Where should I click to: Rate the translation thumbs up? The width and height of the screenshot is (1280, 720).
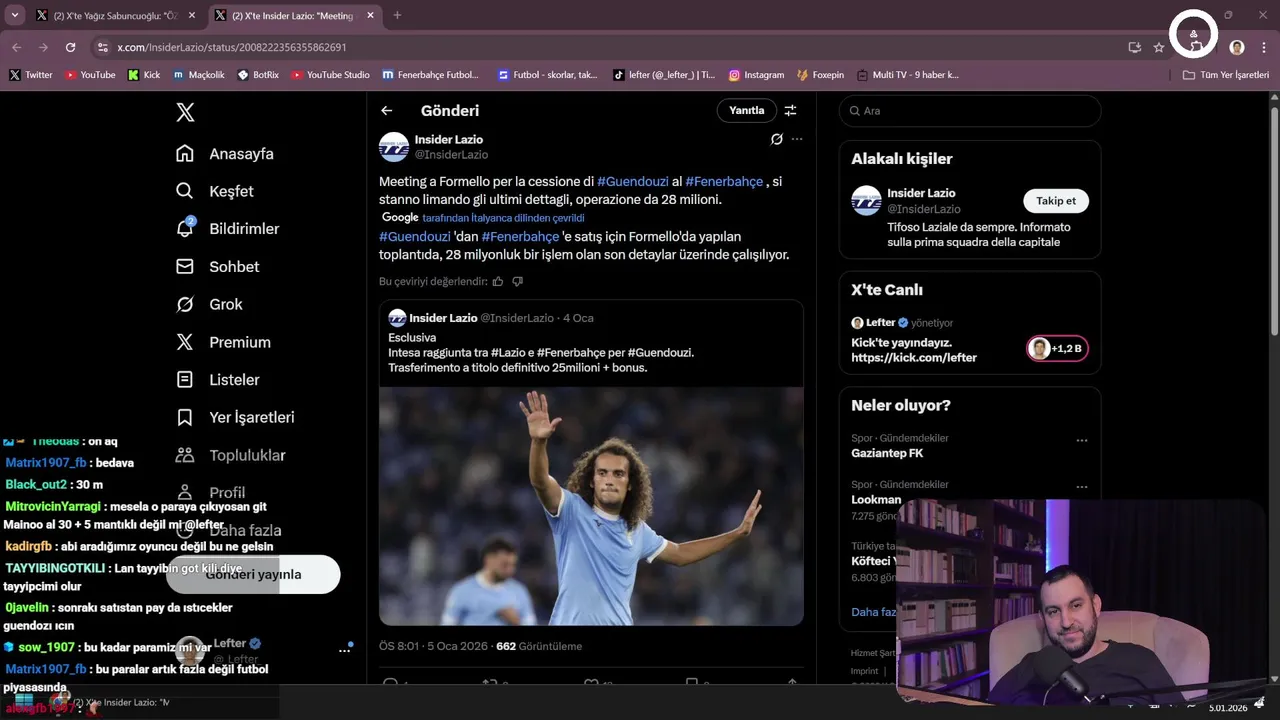click(x=498, y=282)
